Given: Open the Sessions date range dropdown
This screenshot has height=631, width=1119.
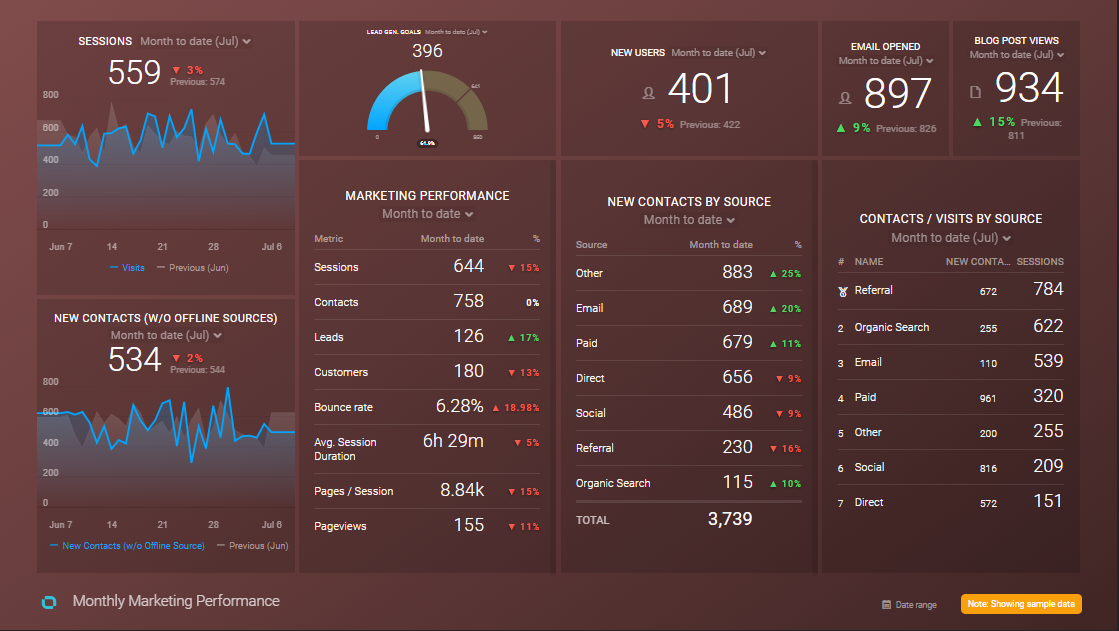Looking at the screenshot, I should 195,41.
